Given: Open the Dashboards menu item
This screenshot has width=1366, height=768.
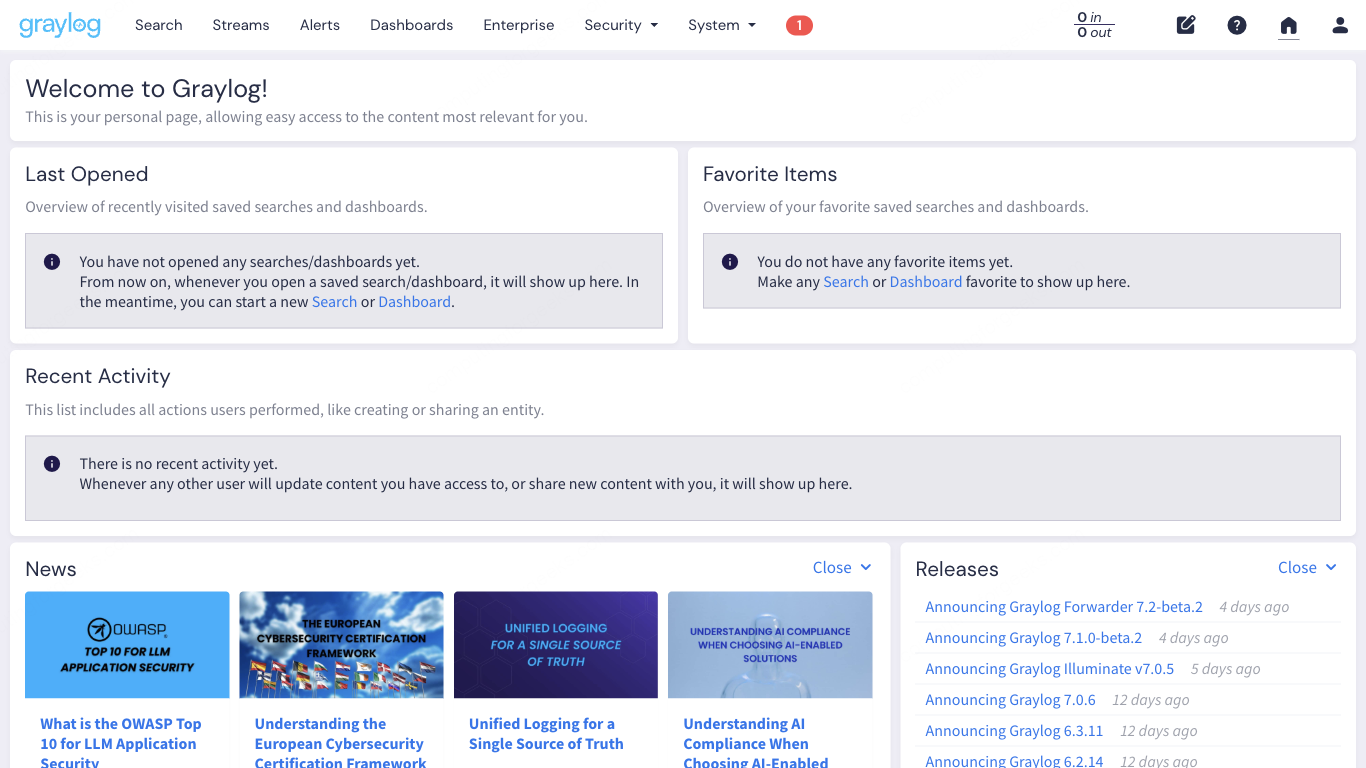Looking at the screenshot, I should (411, 25).
